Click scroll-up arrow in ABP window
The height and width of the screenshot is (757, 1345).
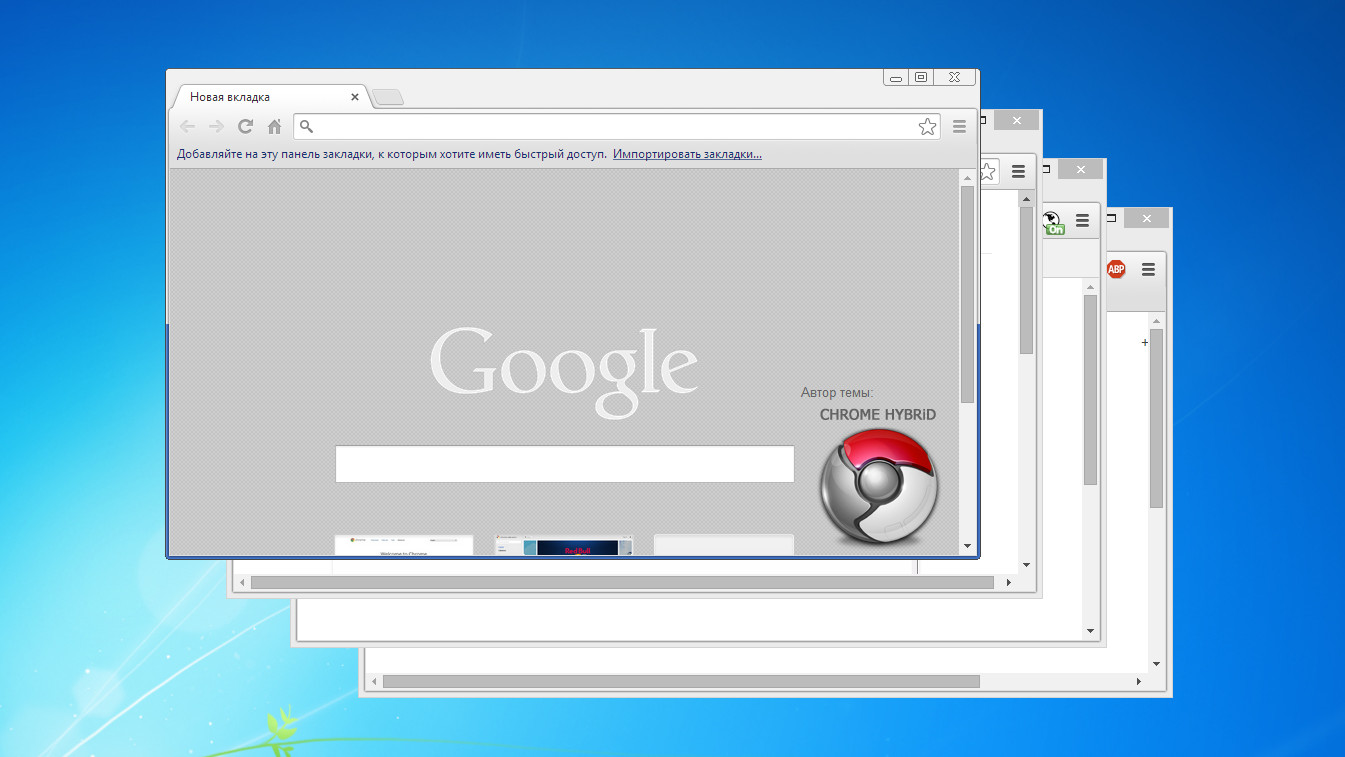click(1156, 321)
